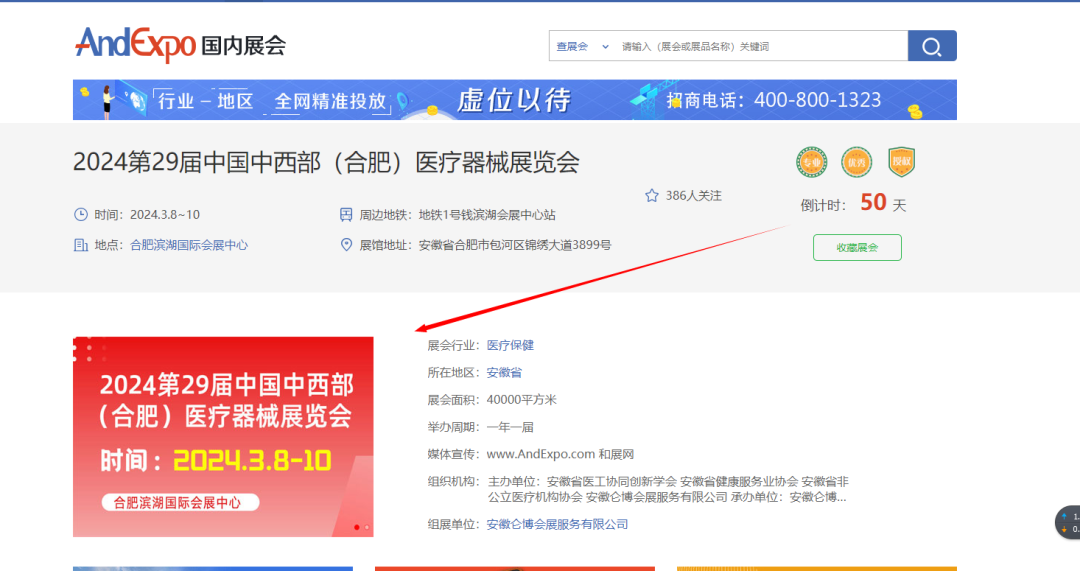Image resolution: width=1080 pixels, height=571 pixels.
Task: Open the 查展会 search type dropdown
Action: point(582,46)
